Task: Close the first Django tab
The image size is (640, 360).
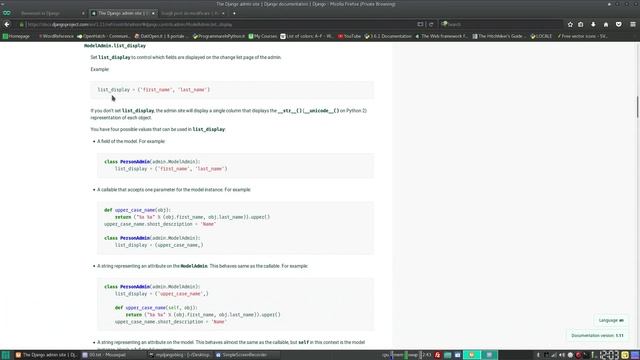Action: 83,13
